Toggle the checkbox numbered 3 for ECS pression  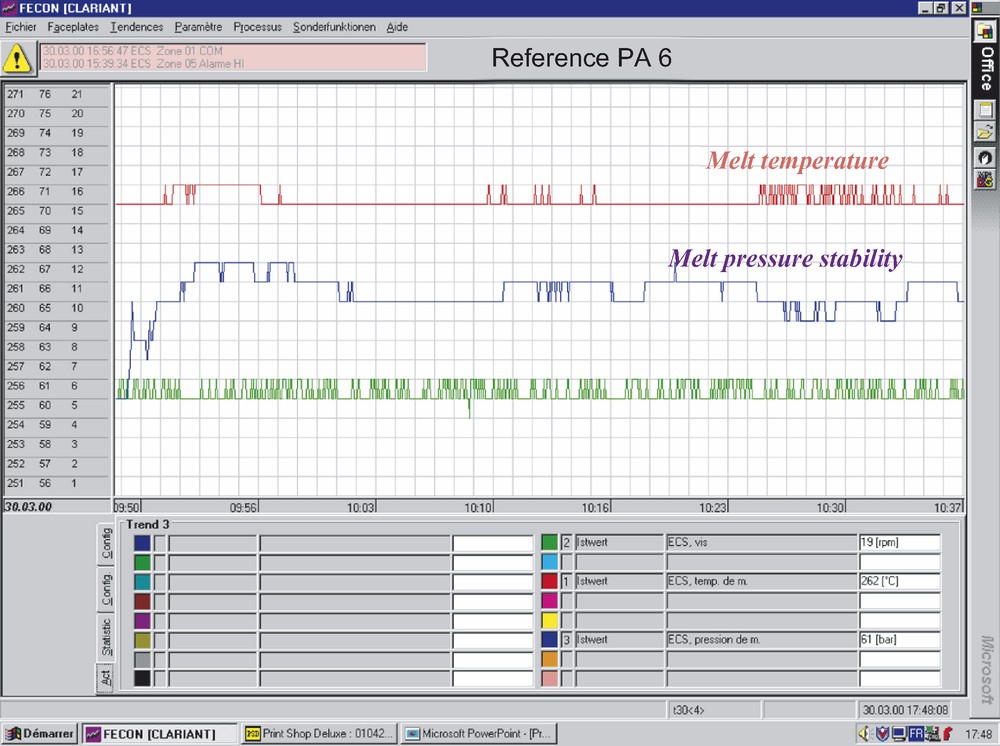point(566,639)
